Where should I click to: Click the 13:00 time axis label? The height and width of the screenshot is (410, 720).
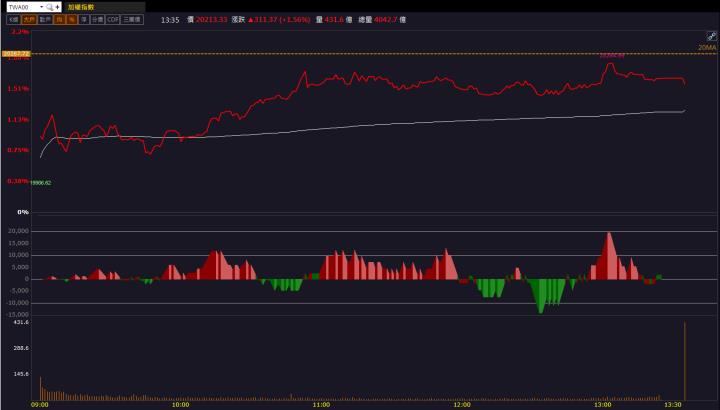click(x=602, y=405)
